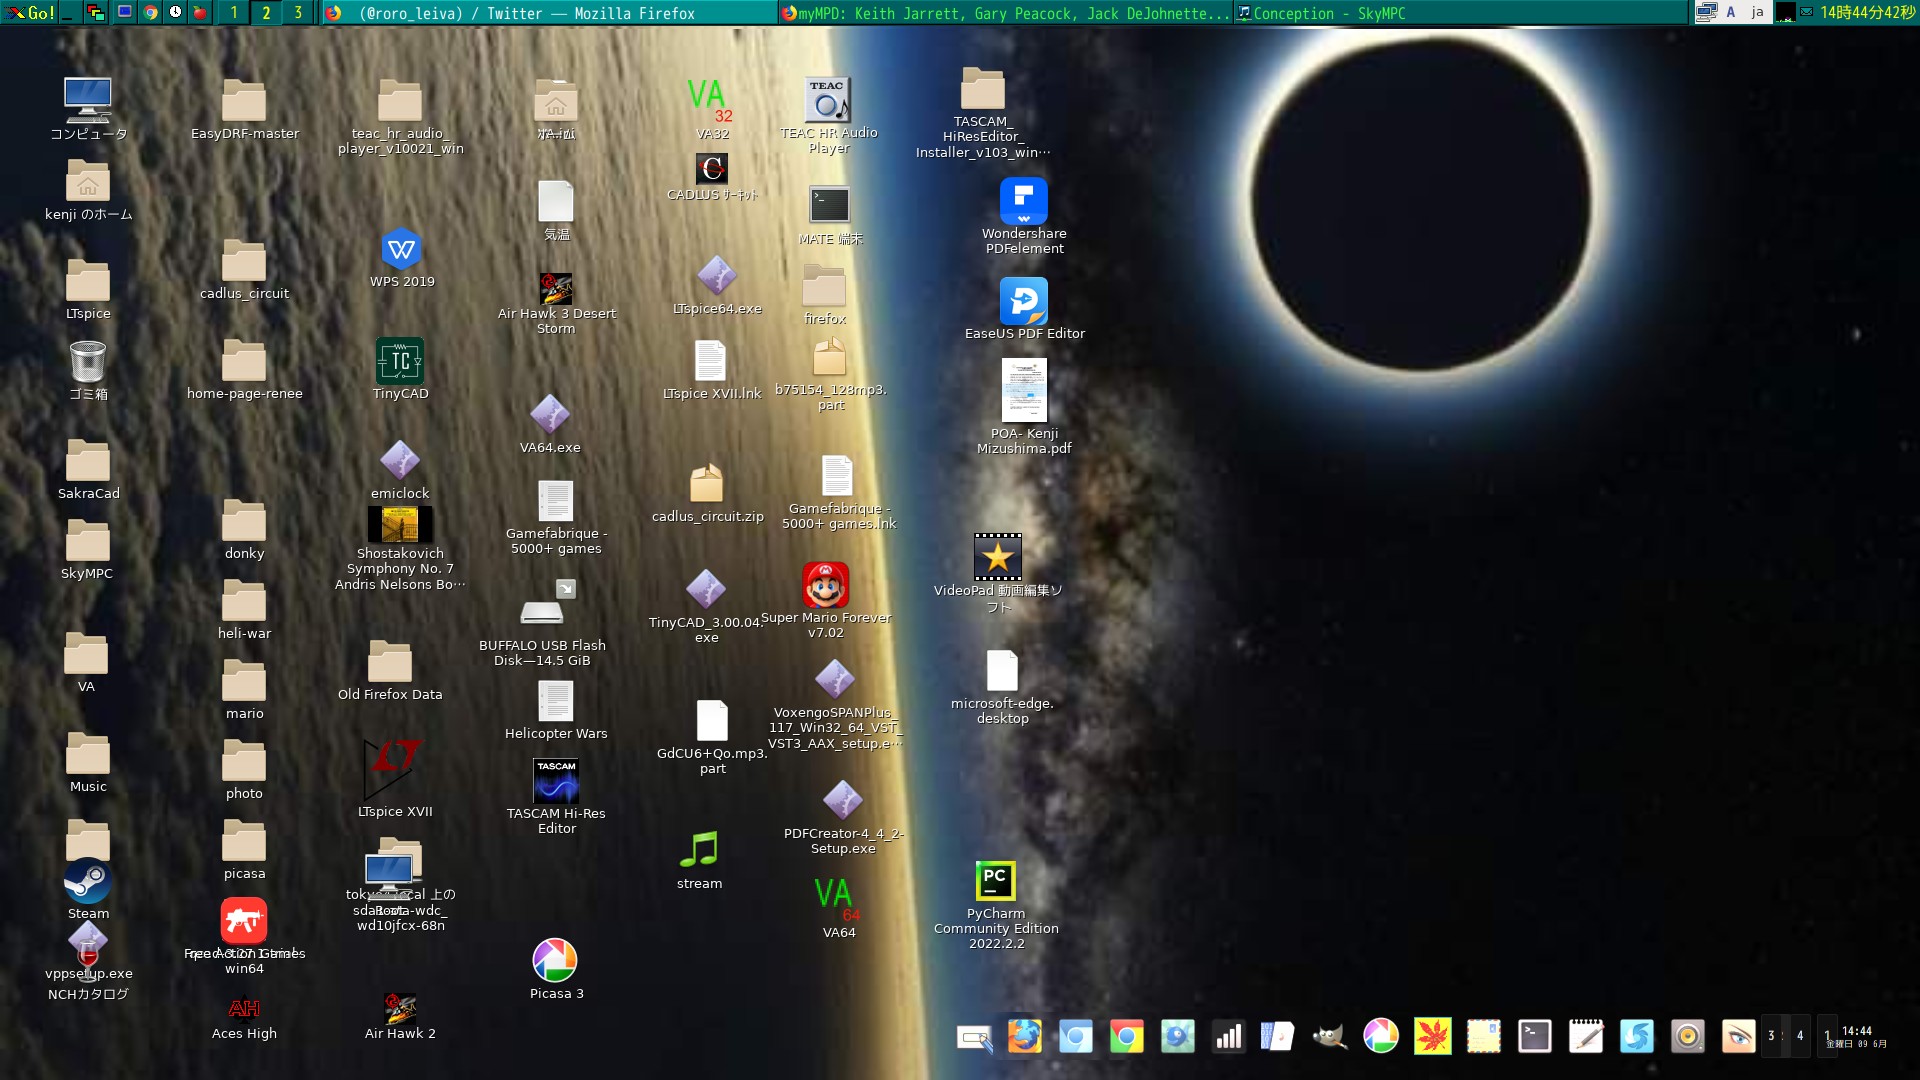
Task: Open VideoPad video editor shortcut
Action: 997,557
